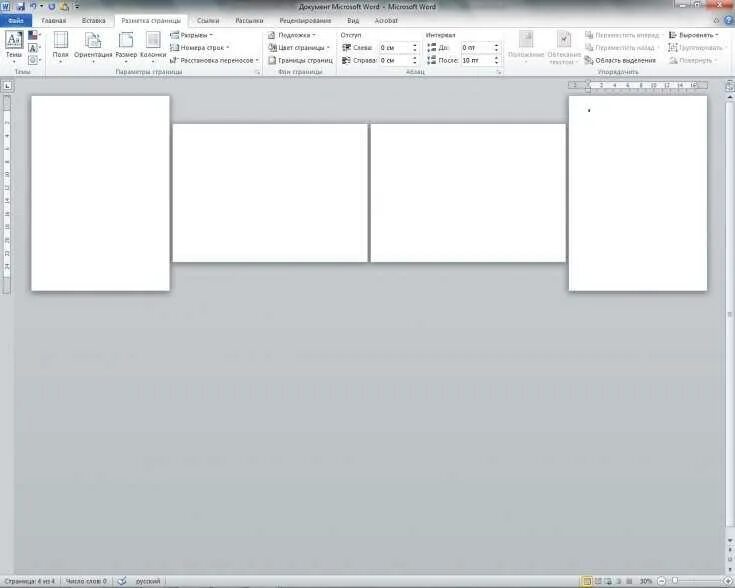This screenshot has height=588, width=735.
Task: Open Область выделения selection pane
Action: tap(620, 60)
